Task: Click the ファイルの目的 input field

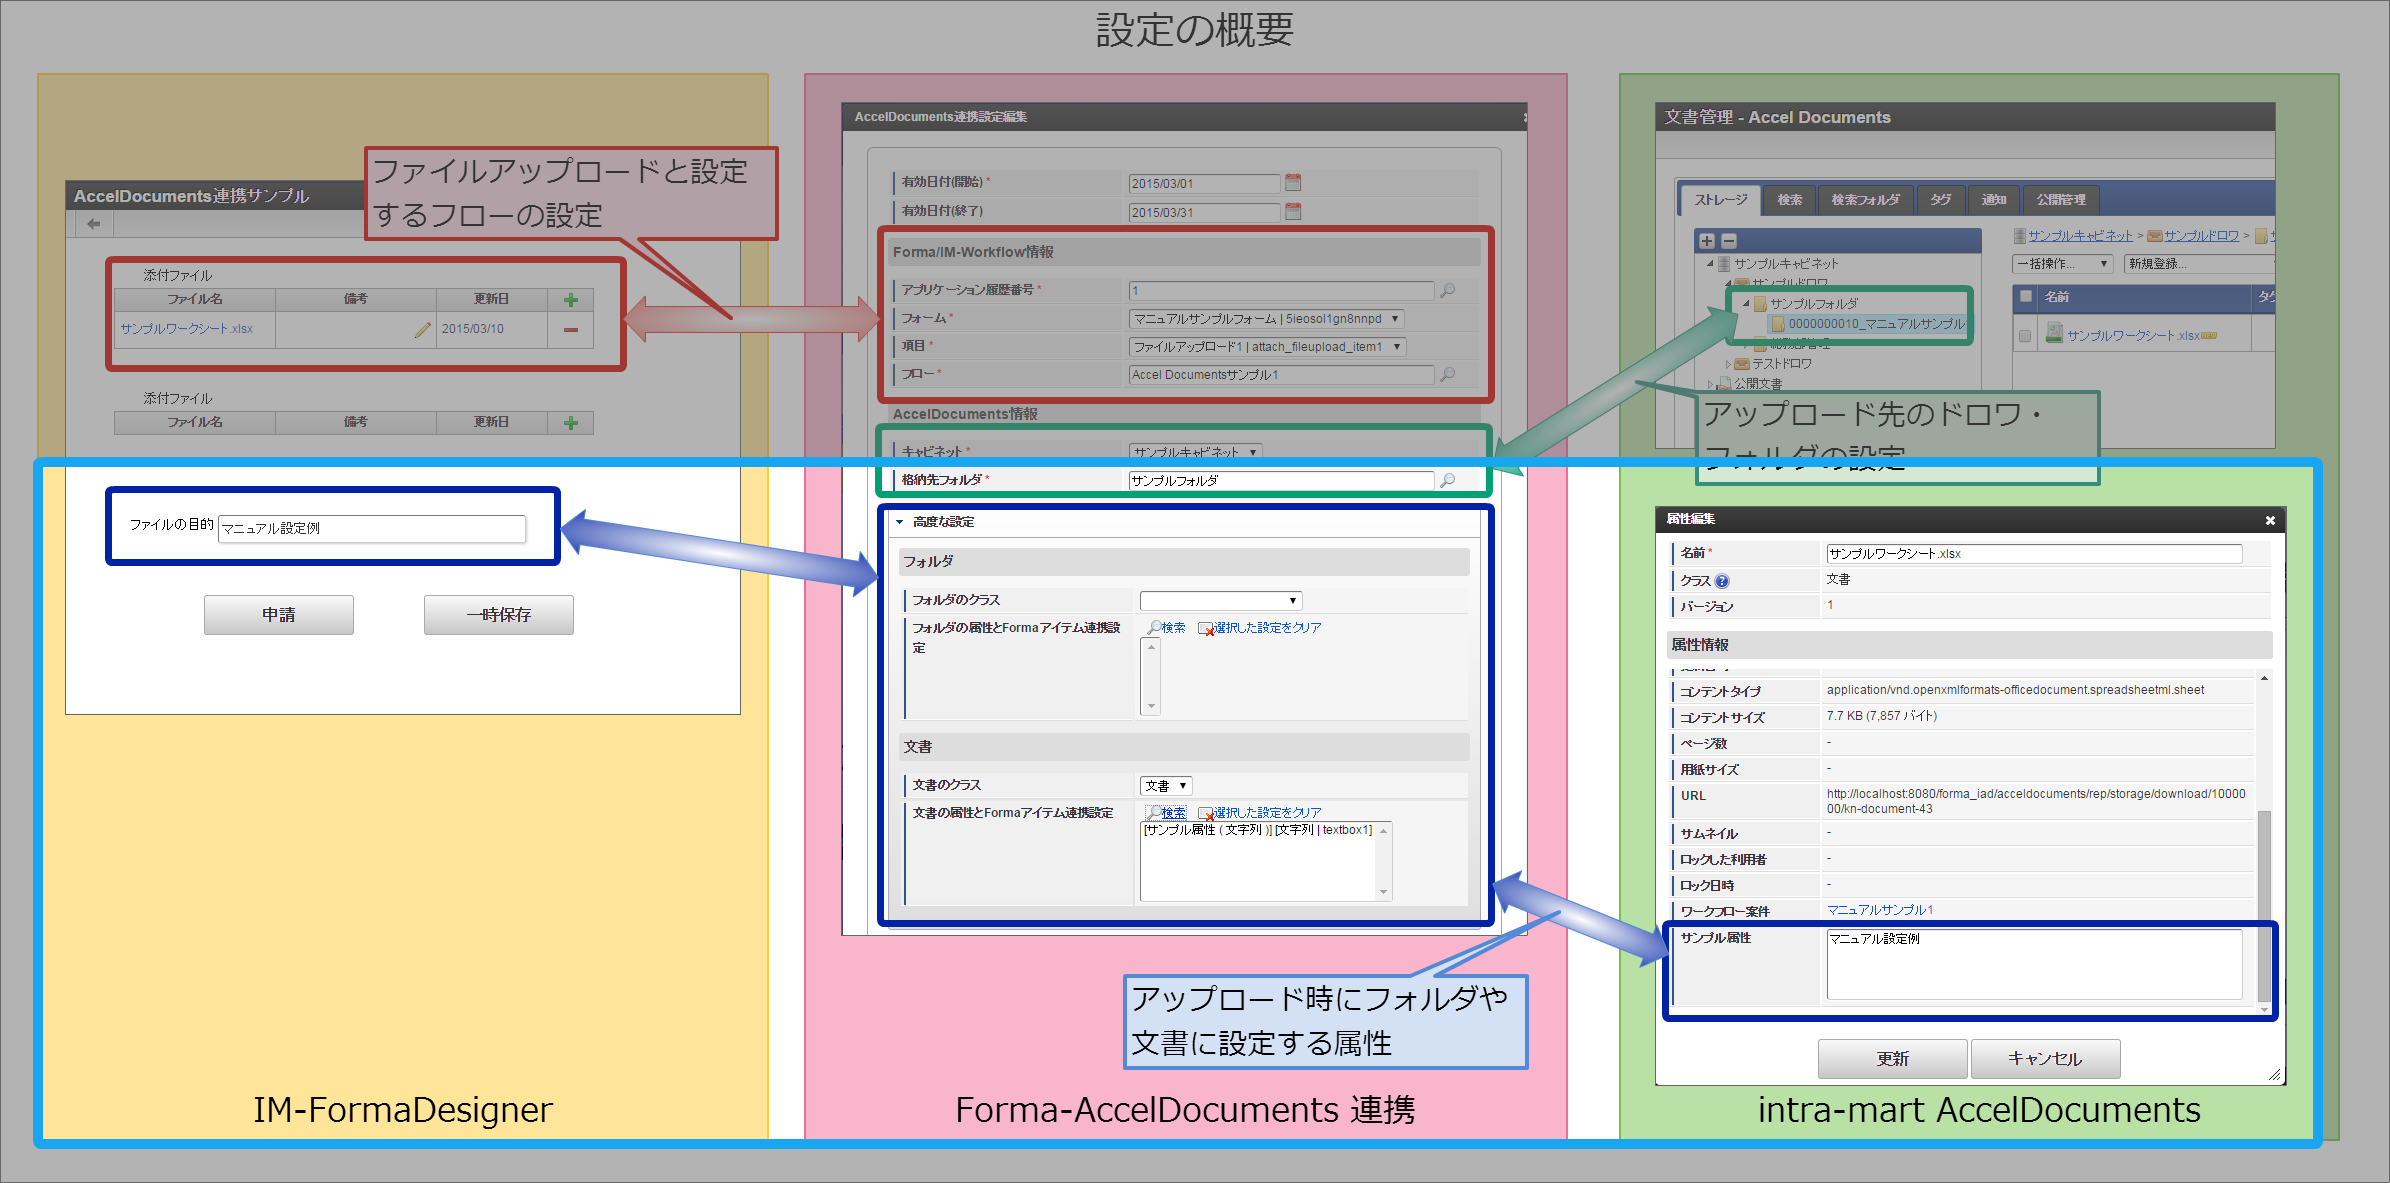Action: point(373,529)
